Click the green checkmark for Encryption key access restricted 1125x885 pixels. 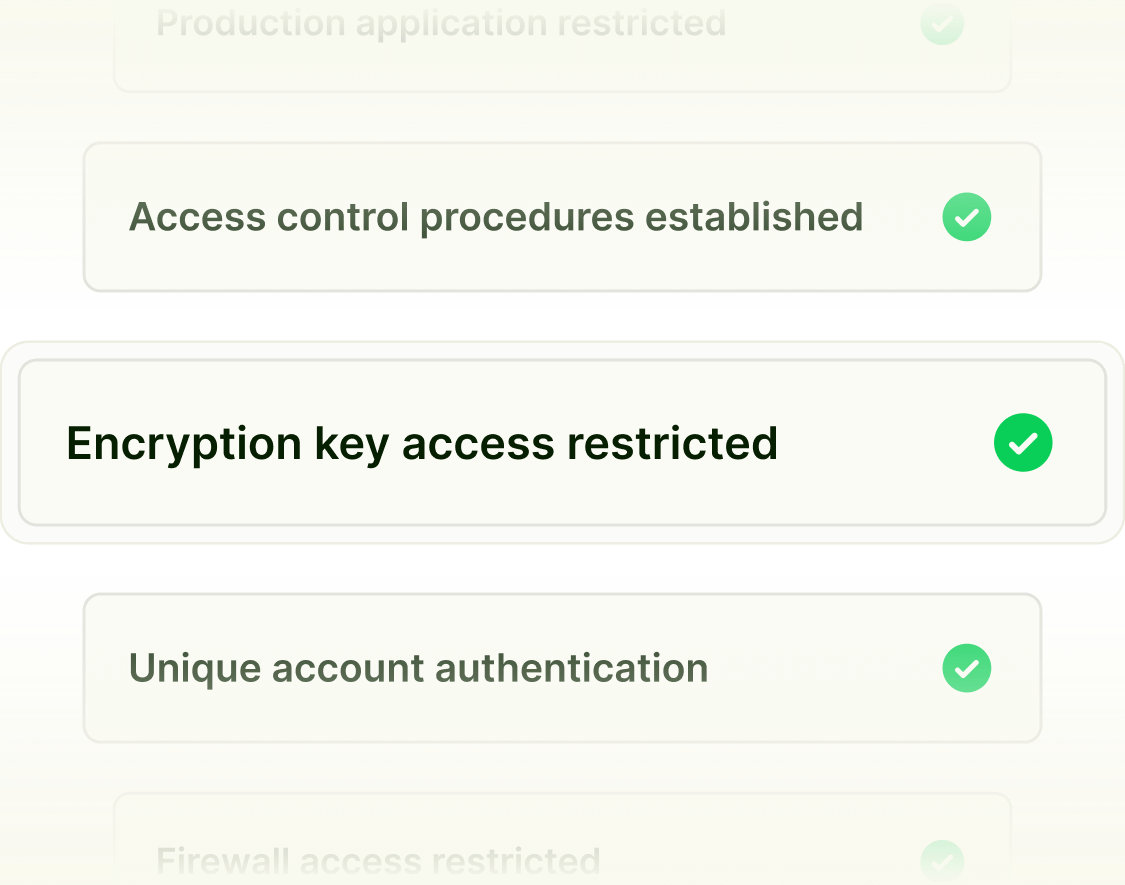(x=1022, y=442)
